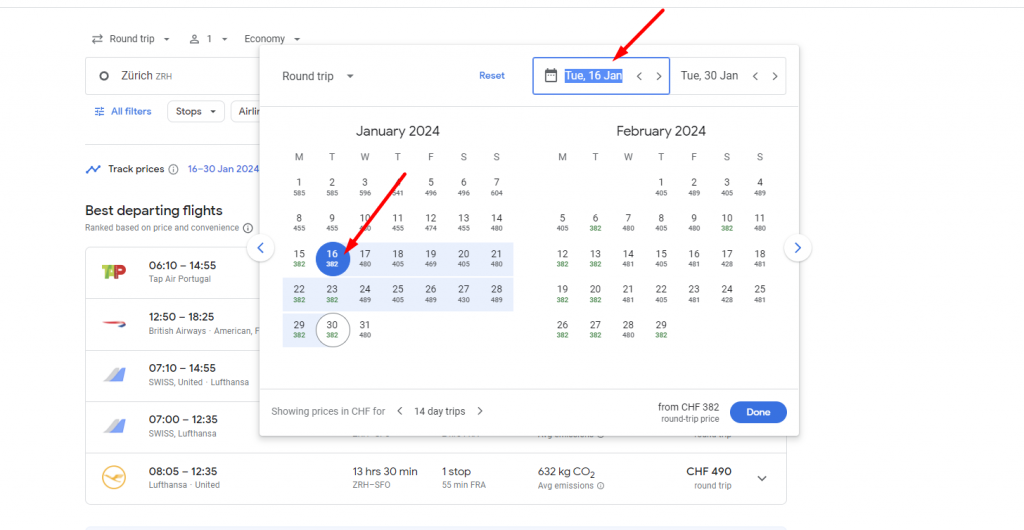Click the Track prices info icon
The image size is (1024, 530).
tap(173, 170)
